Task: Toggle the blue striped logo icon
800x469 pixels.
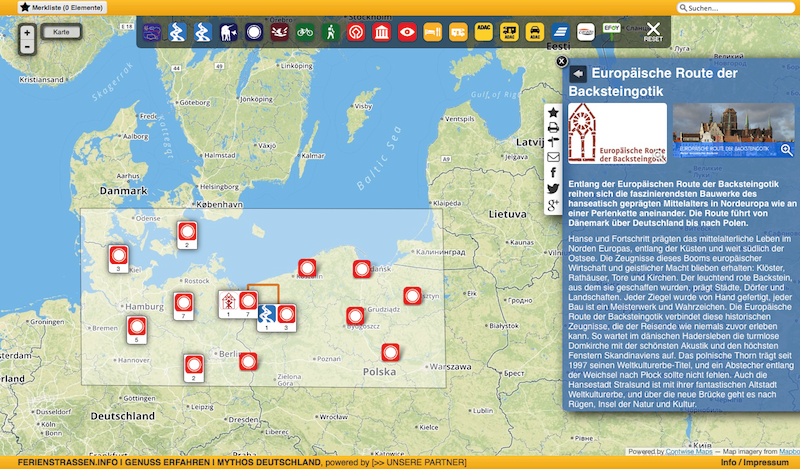Action: 560,32
